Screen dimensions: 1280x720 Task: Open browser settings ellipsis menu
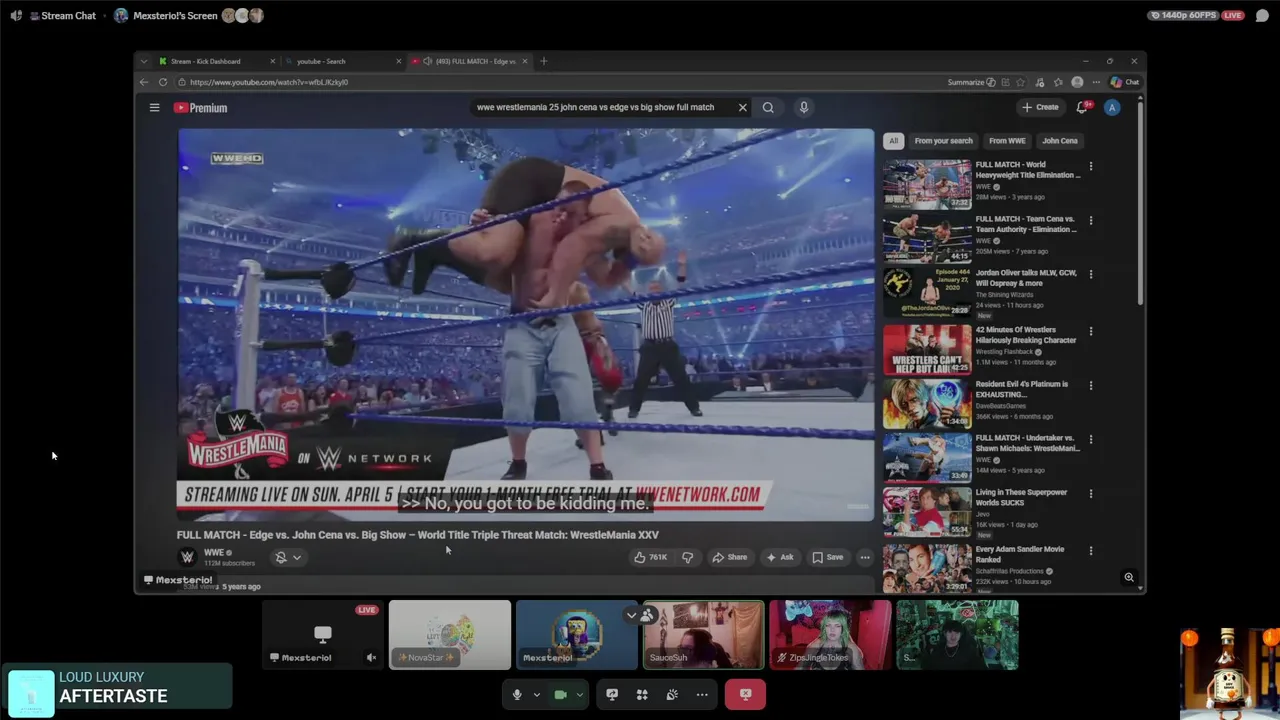click(x=1096, y=82)
